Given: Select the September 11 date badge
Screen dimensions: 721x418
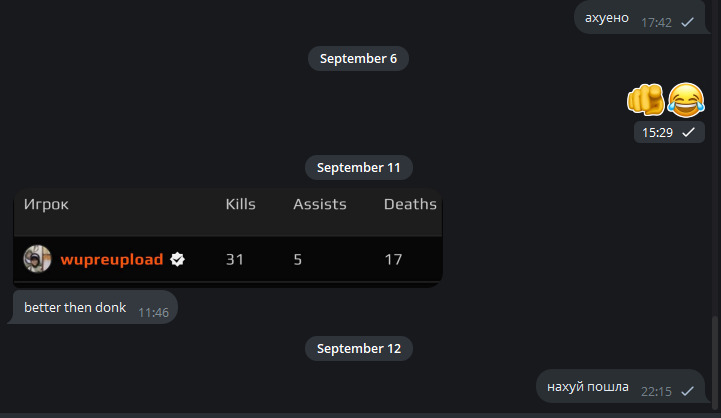Looking at the screenshot, I should [358, 168].
